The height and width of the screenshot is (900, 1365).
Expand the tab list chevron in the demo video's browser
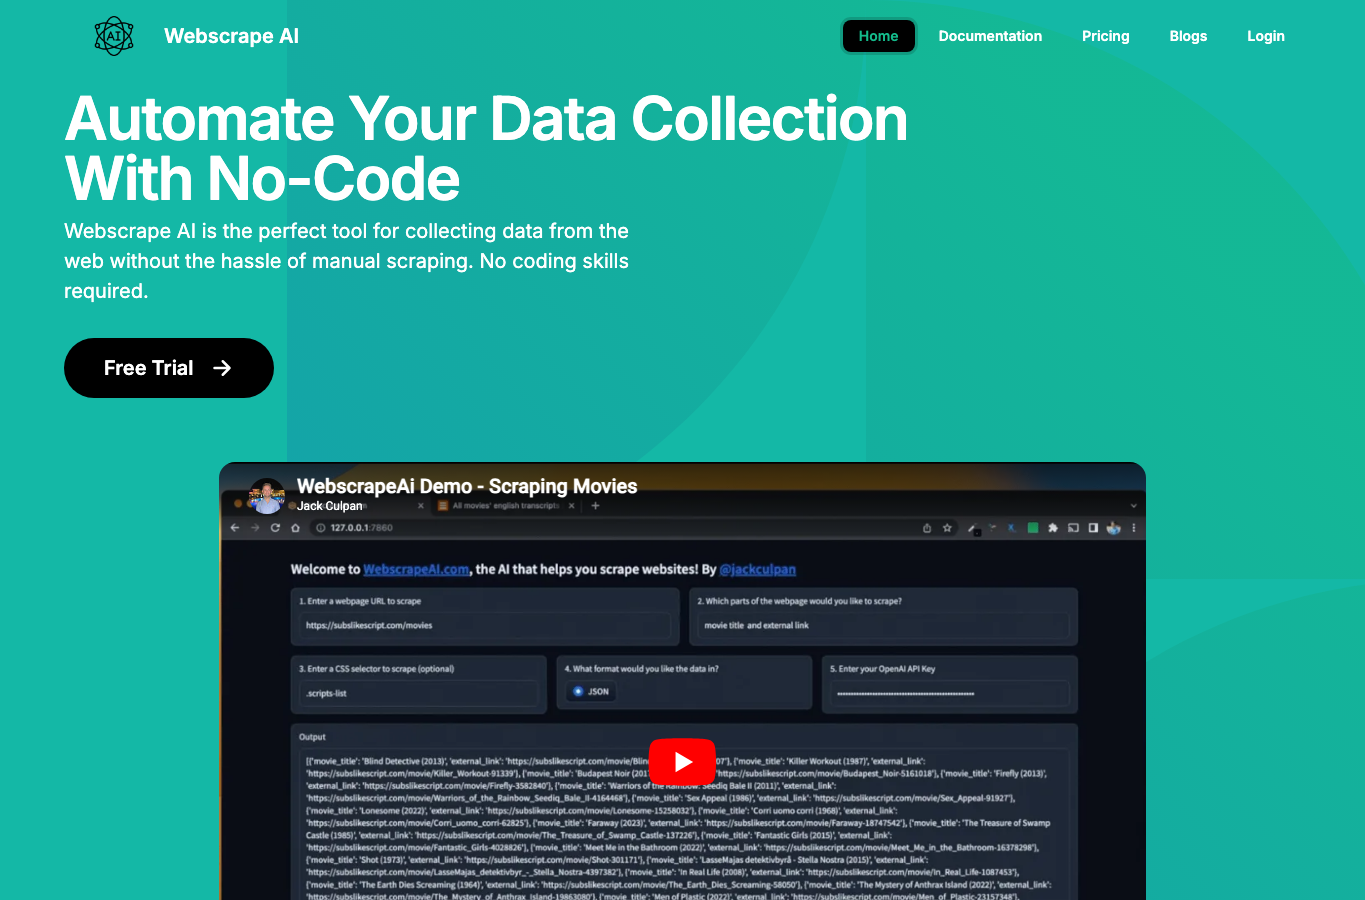click(x=1133, y=506)
